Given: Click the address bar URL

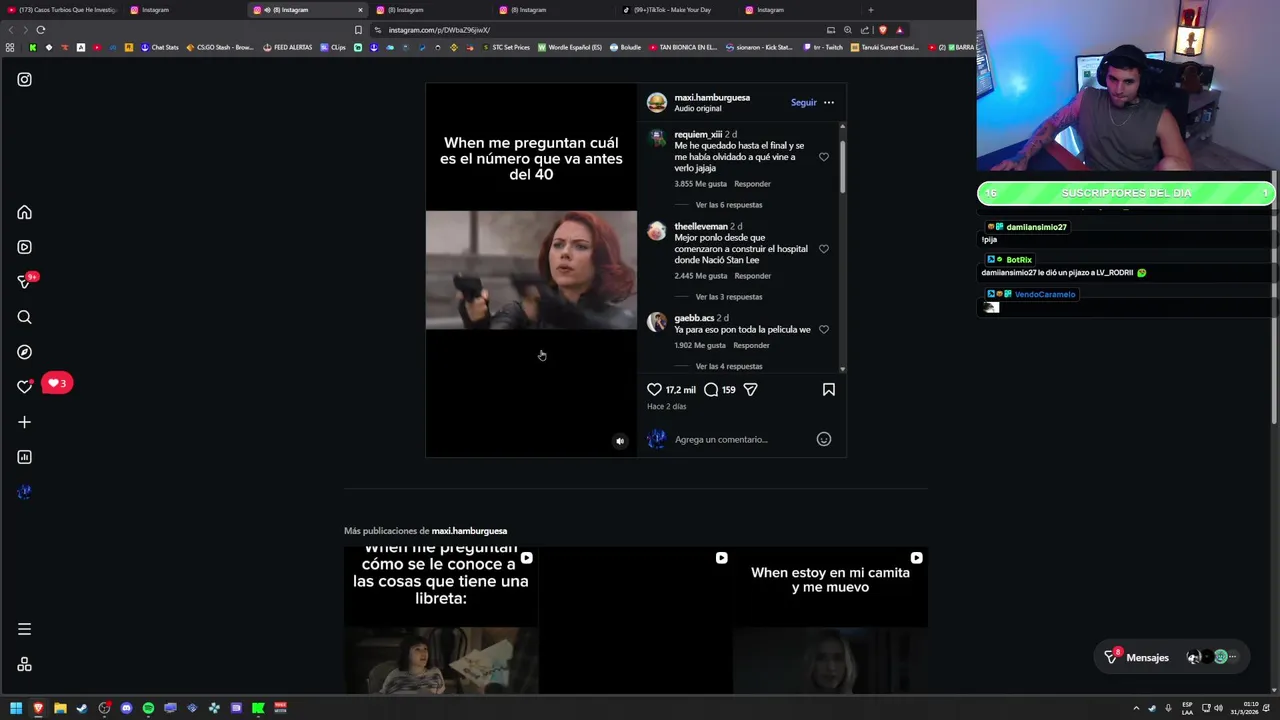Looking at the screenshot, I should coord(439,30).
